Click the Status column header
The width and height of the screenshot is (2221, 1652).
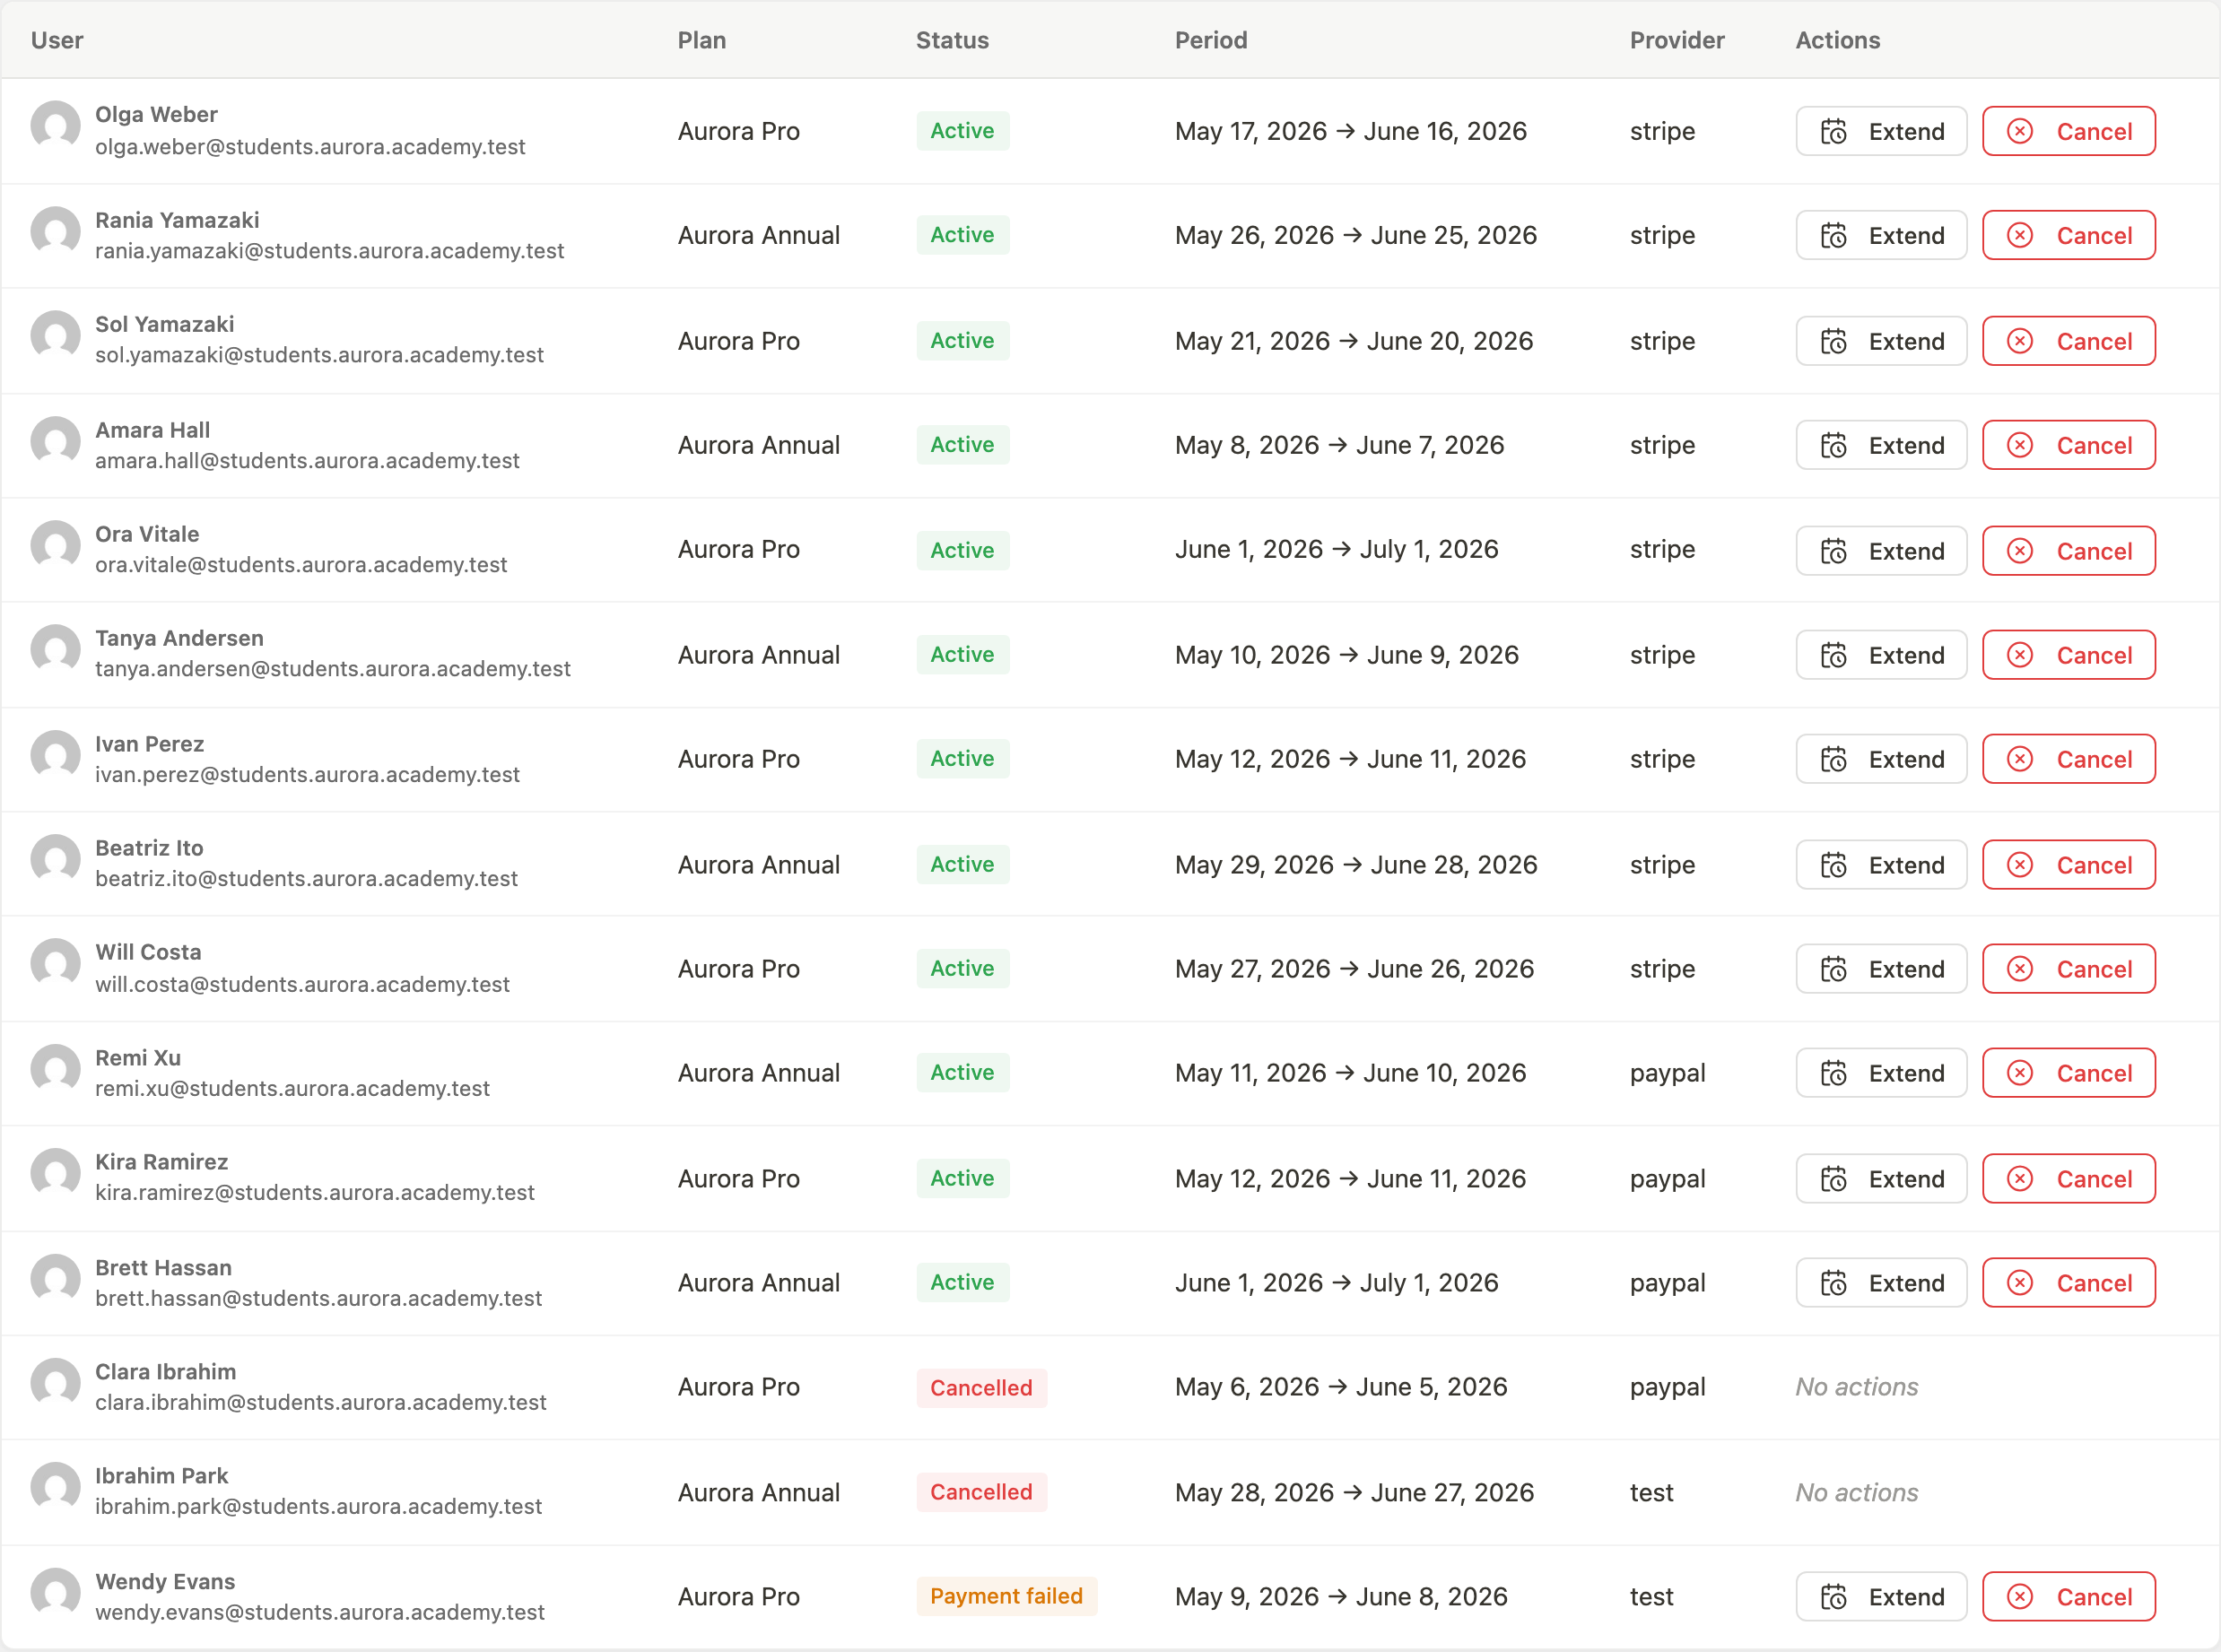(952, 40)
